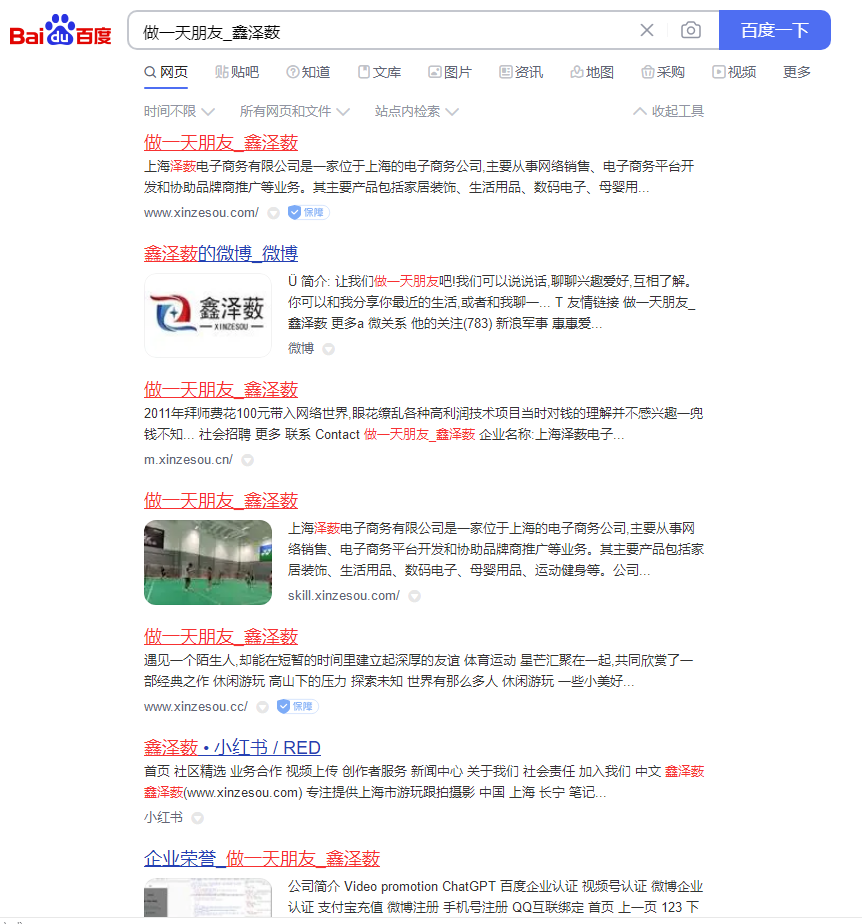Open 鑫泽薮 • 小红书 / RED result
Viewport: 862px width, 924px height.
coord(232,748)
